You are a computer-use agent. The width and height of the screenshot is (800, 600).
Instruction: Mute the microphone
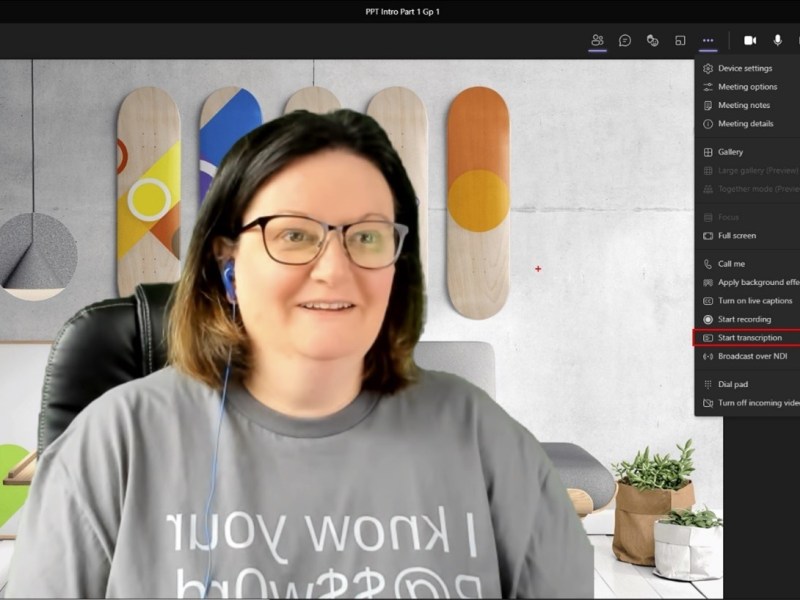point(778,40)
